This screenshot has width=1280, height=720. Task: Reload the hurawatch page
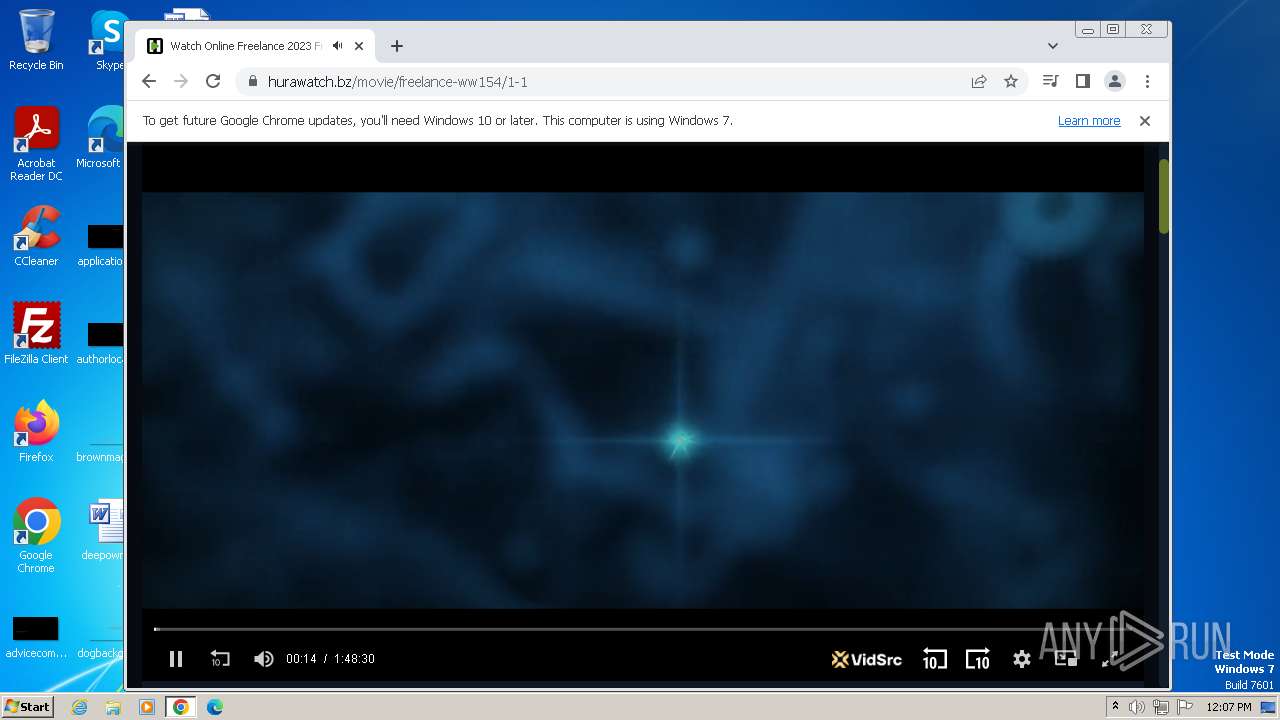pos(213,82)
